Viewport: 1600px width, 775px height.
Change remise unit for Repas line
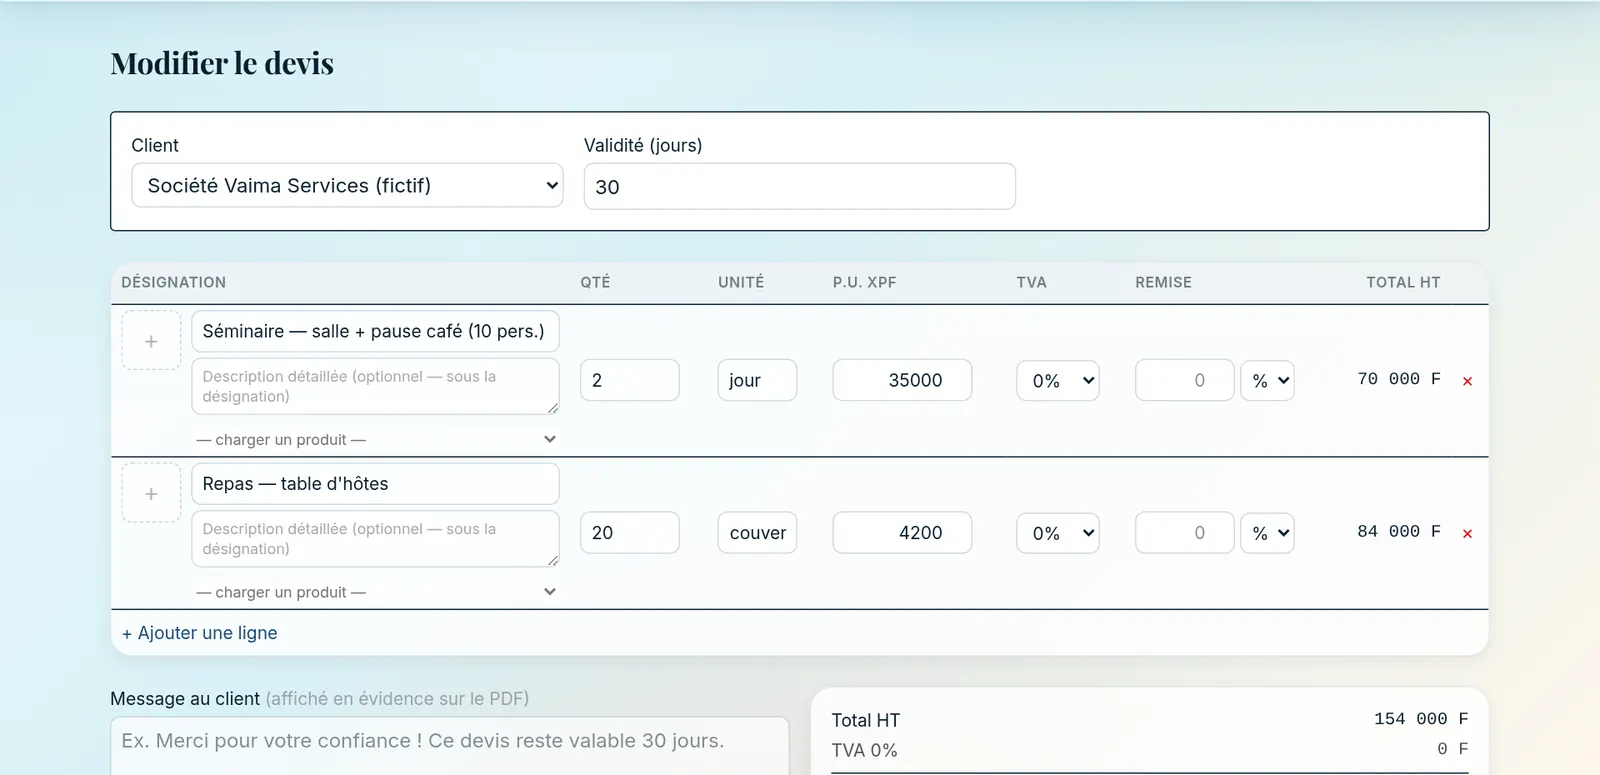click(1268, 533)
